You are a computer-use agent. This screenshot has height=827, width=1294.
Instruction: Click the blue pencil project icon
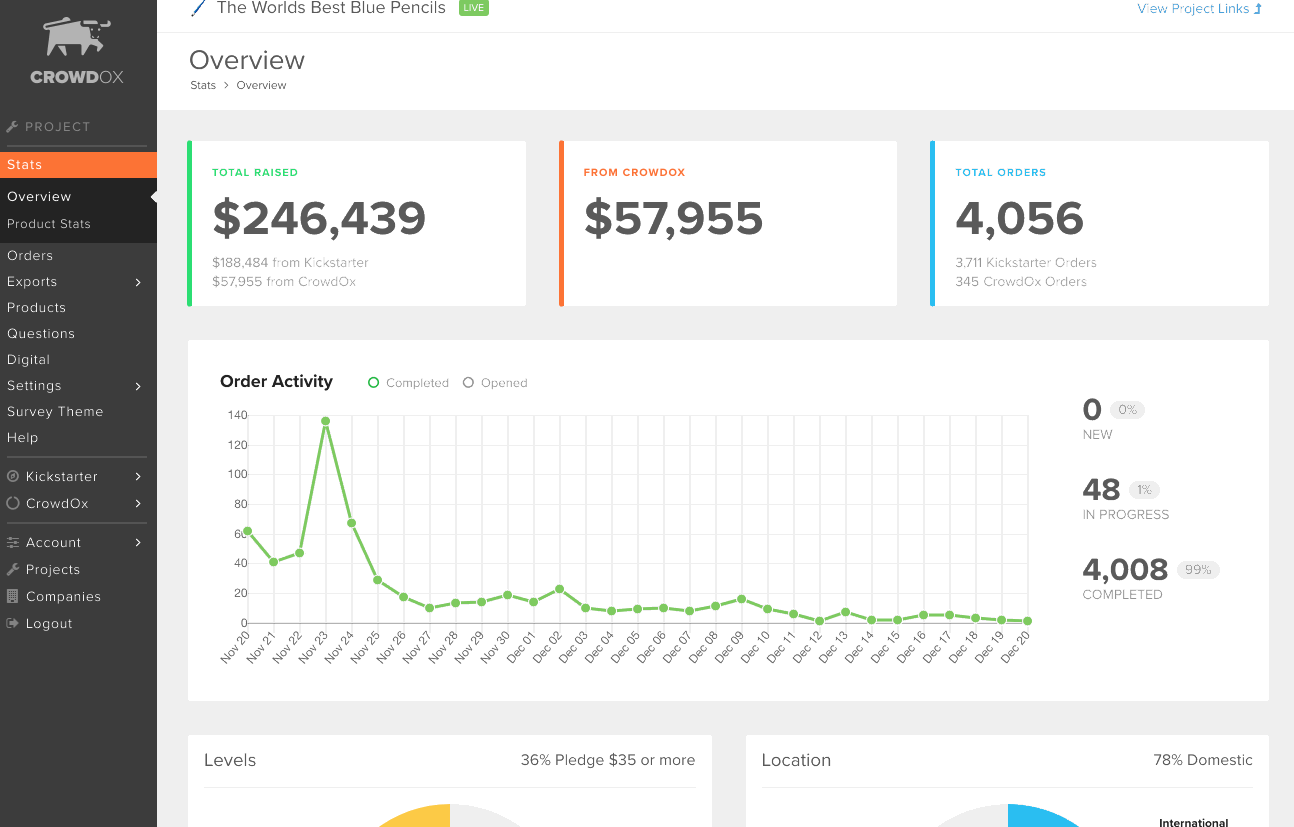(198, 8)
